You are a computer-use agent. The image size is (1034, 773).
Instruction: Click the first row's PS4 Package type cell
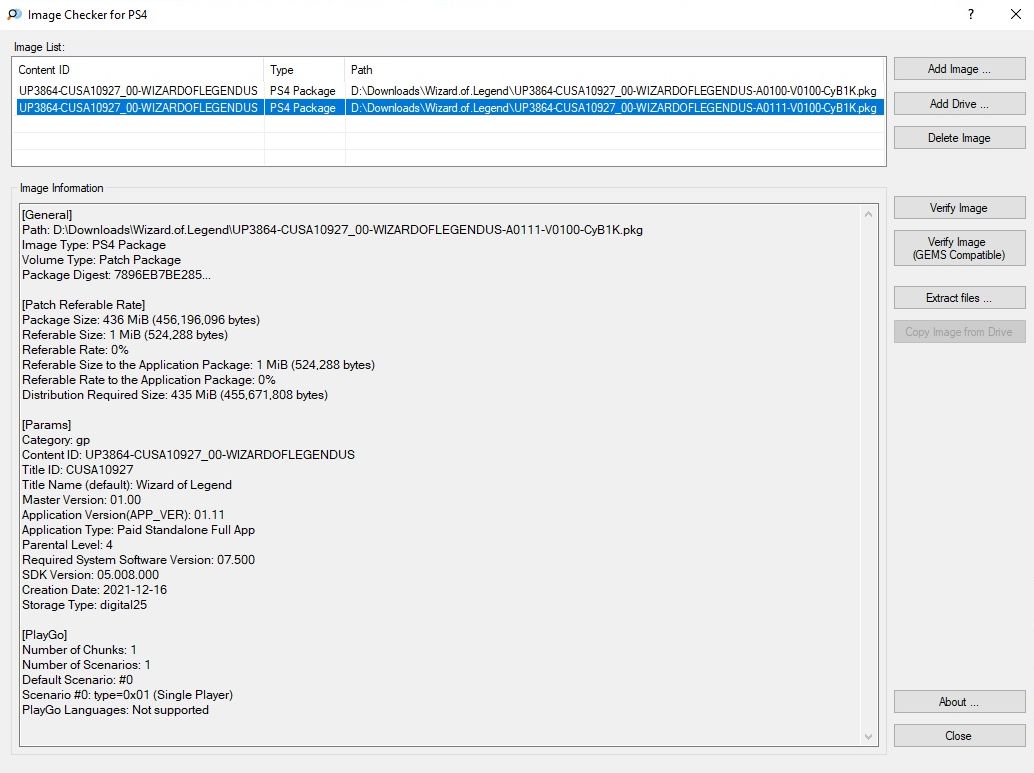303,90
